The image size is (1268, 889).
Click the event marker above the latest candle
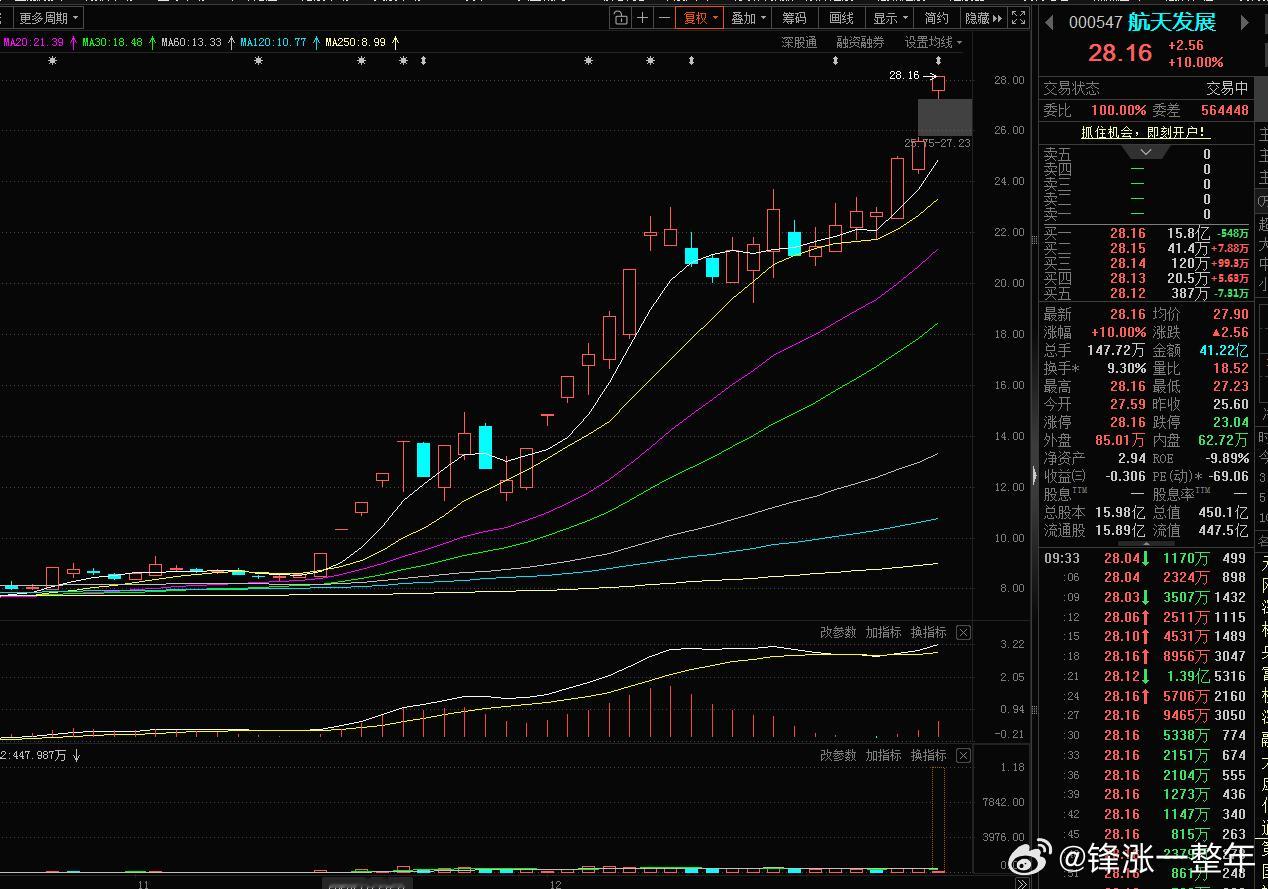click(938, 61)
